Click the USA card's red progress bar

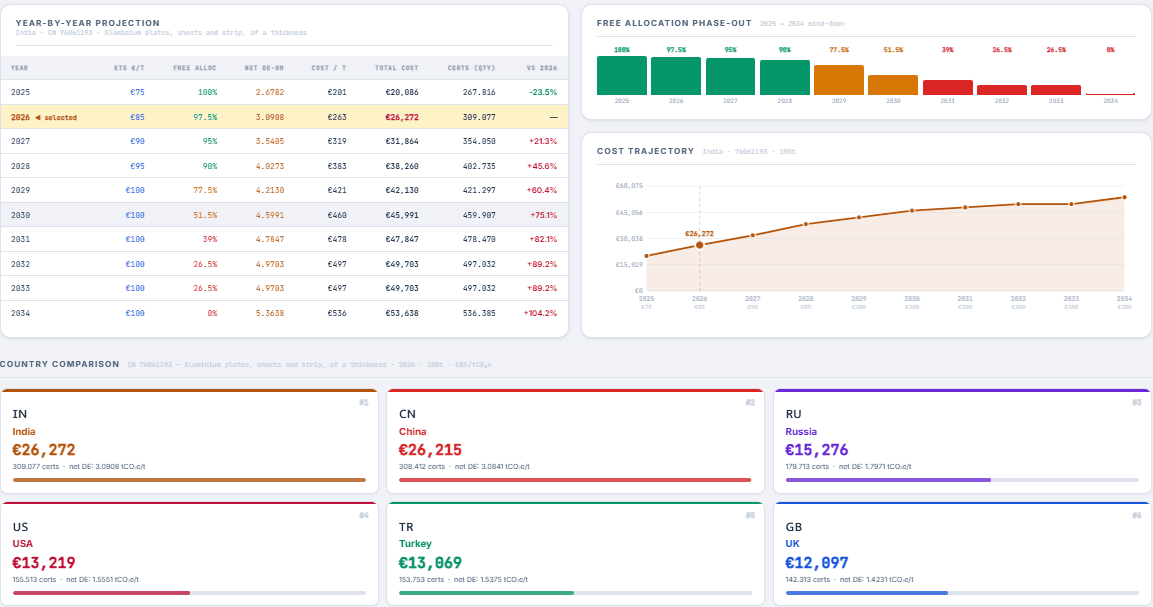pyautogui.click(x=101, y=593)
